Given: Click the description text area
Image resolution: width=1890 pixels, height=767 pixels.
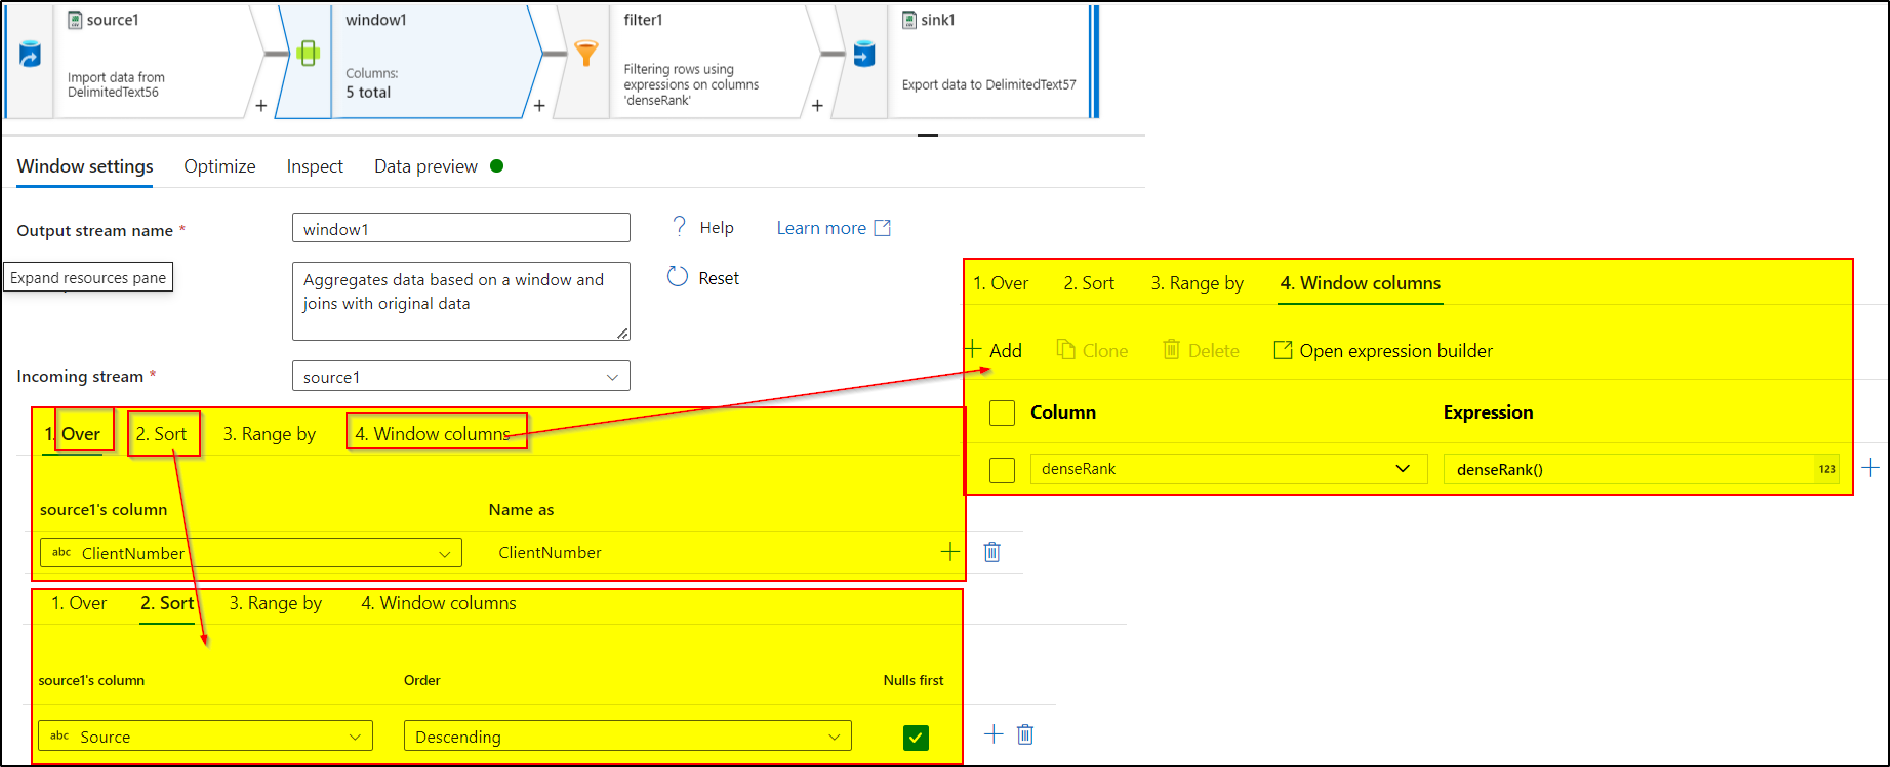Looking at the screenshot, I should [x=461, y=301].
